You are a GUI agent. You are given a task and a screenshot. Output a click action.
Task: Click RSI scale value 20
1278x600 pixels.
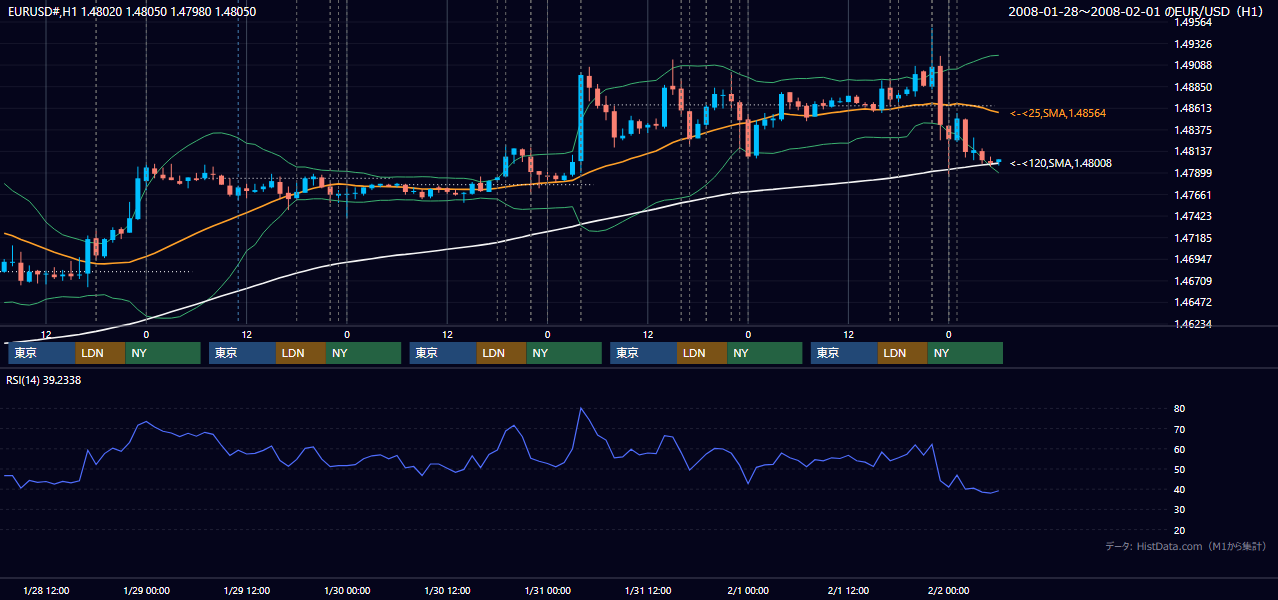1179,530
